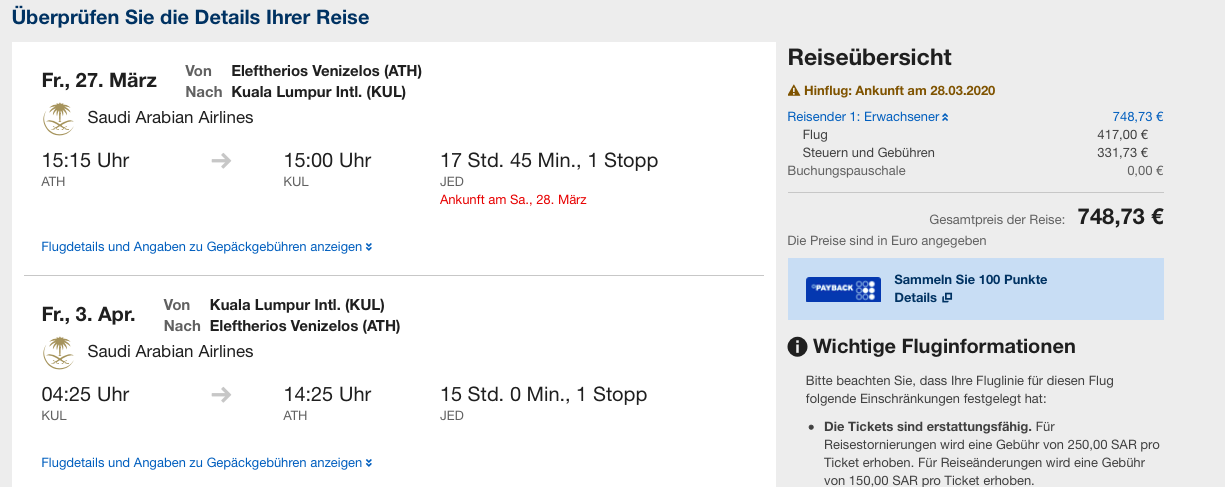Click the arrow between 04:25 and 14:25 Uhr
1225x487 pixels.
tap(221, 395)
